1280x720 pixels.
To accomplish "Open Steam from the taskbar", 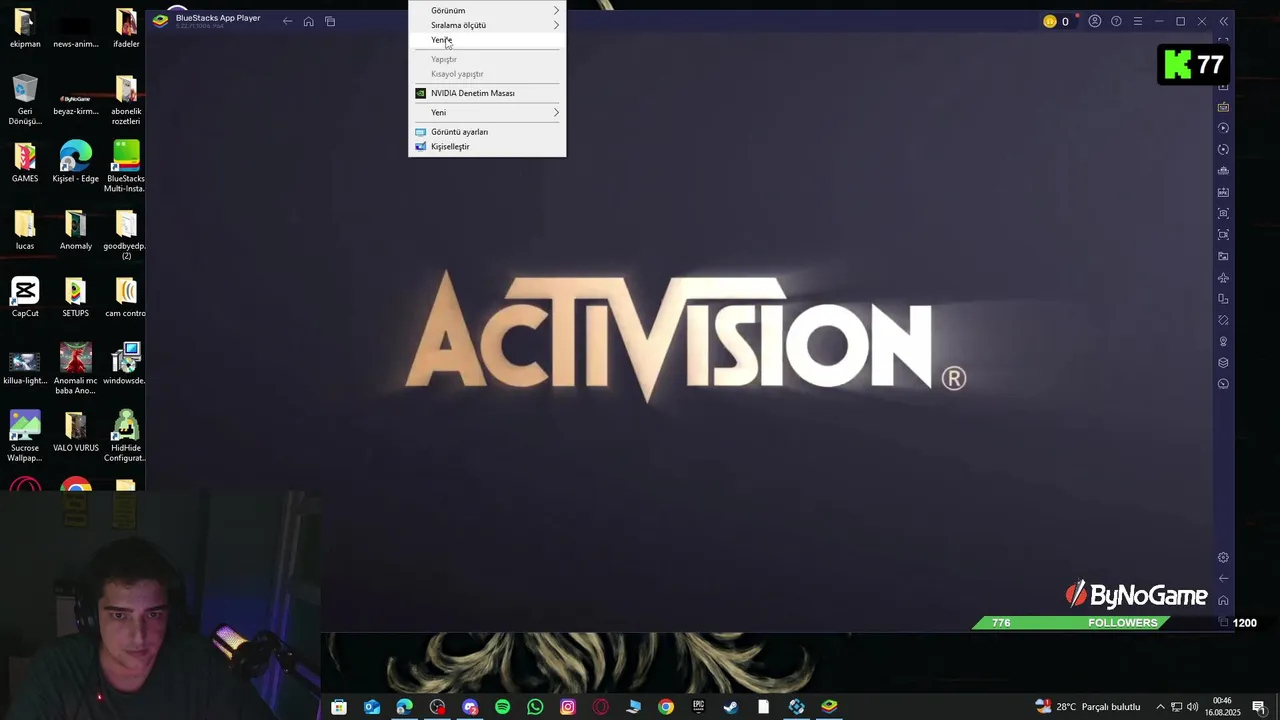I will click(731, 707).
